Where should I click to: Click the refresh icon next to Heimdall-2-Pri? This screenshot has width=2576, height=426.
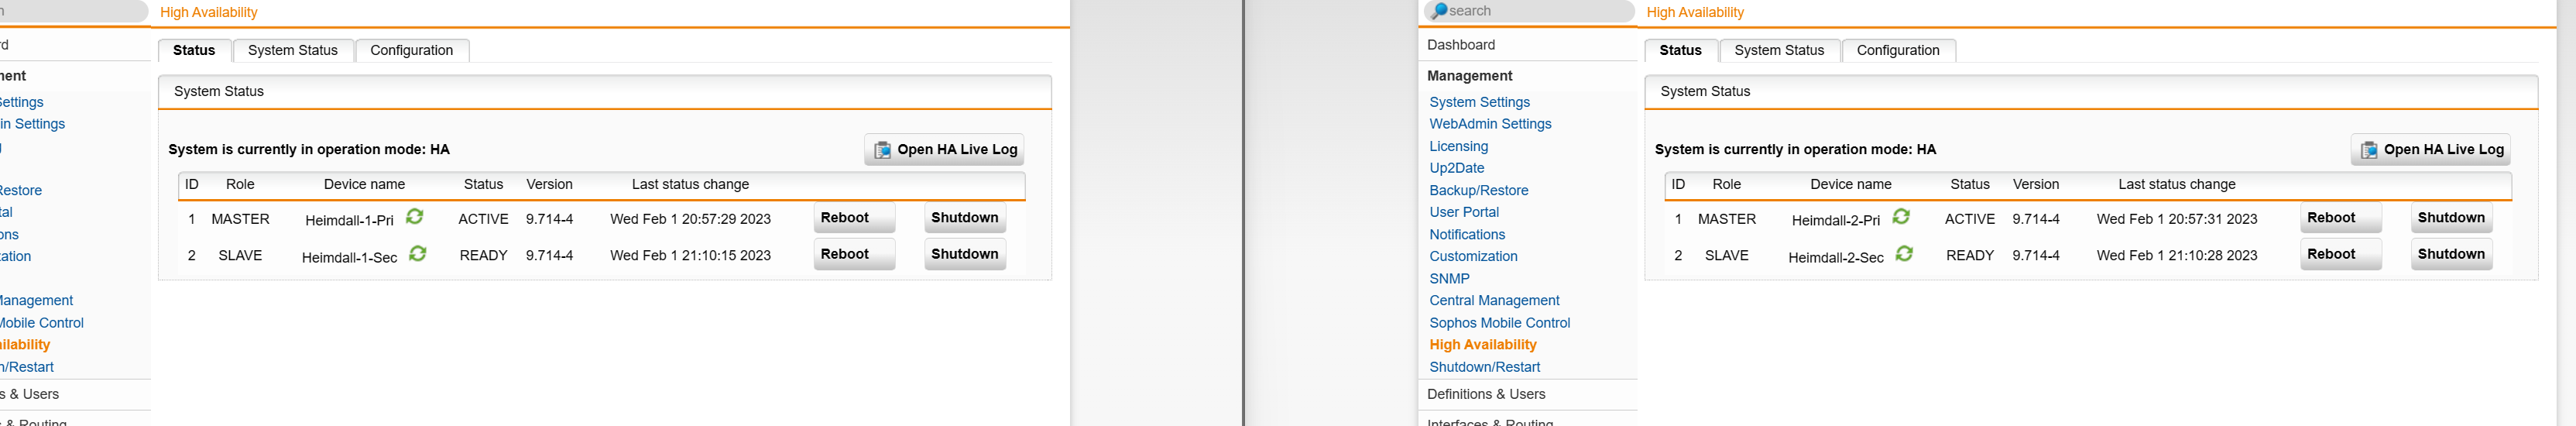tap(1901, 217)
